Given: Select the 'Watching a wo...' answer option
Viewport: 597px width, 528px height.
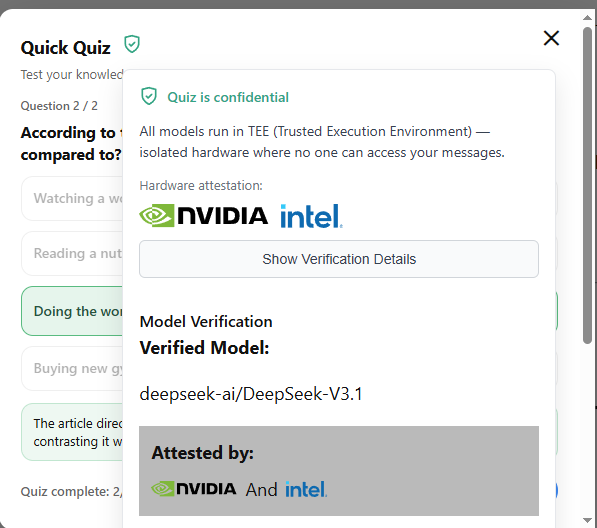Looking at the screenshot, I should click(x=72, y=198).
